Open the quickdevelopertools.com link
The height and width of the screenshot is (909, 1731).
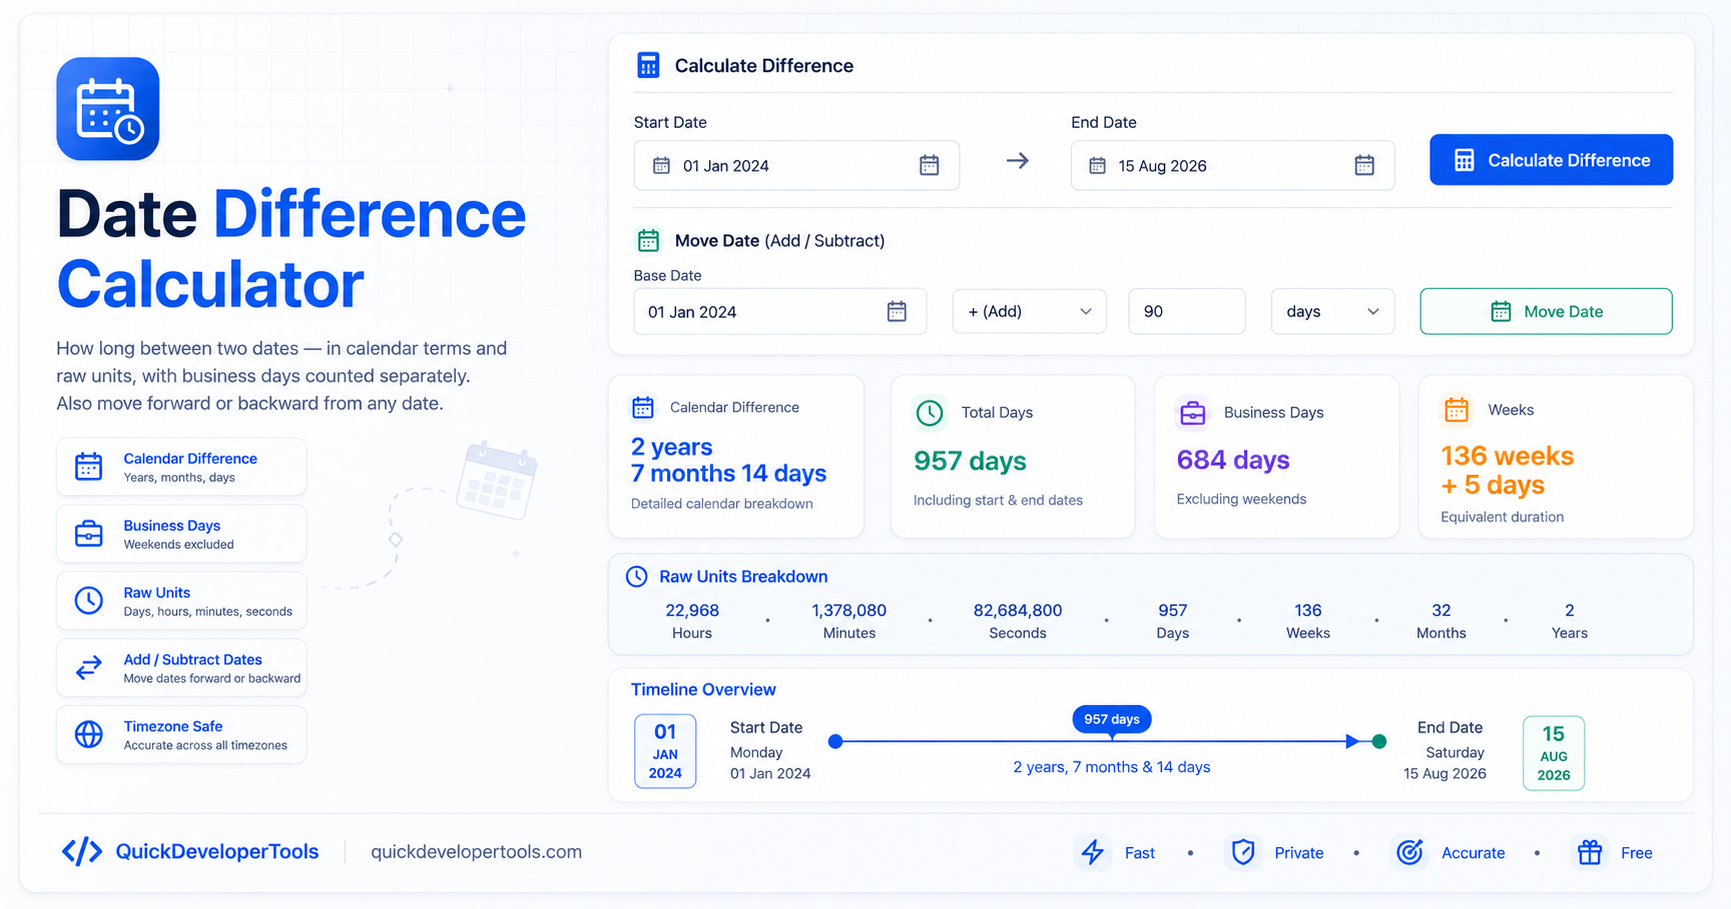(x=476, y=852)
